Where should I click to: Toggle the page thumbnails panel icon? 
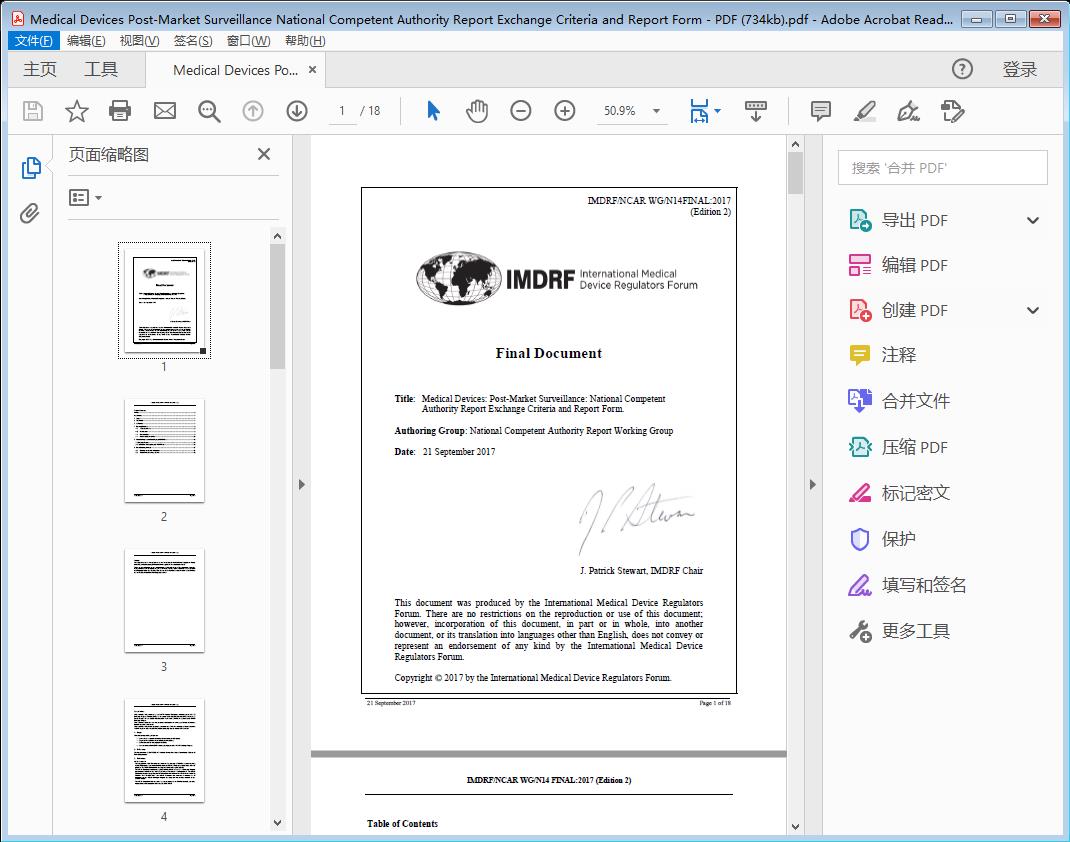point(31,168)
